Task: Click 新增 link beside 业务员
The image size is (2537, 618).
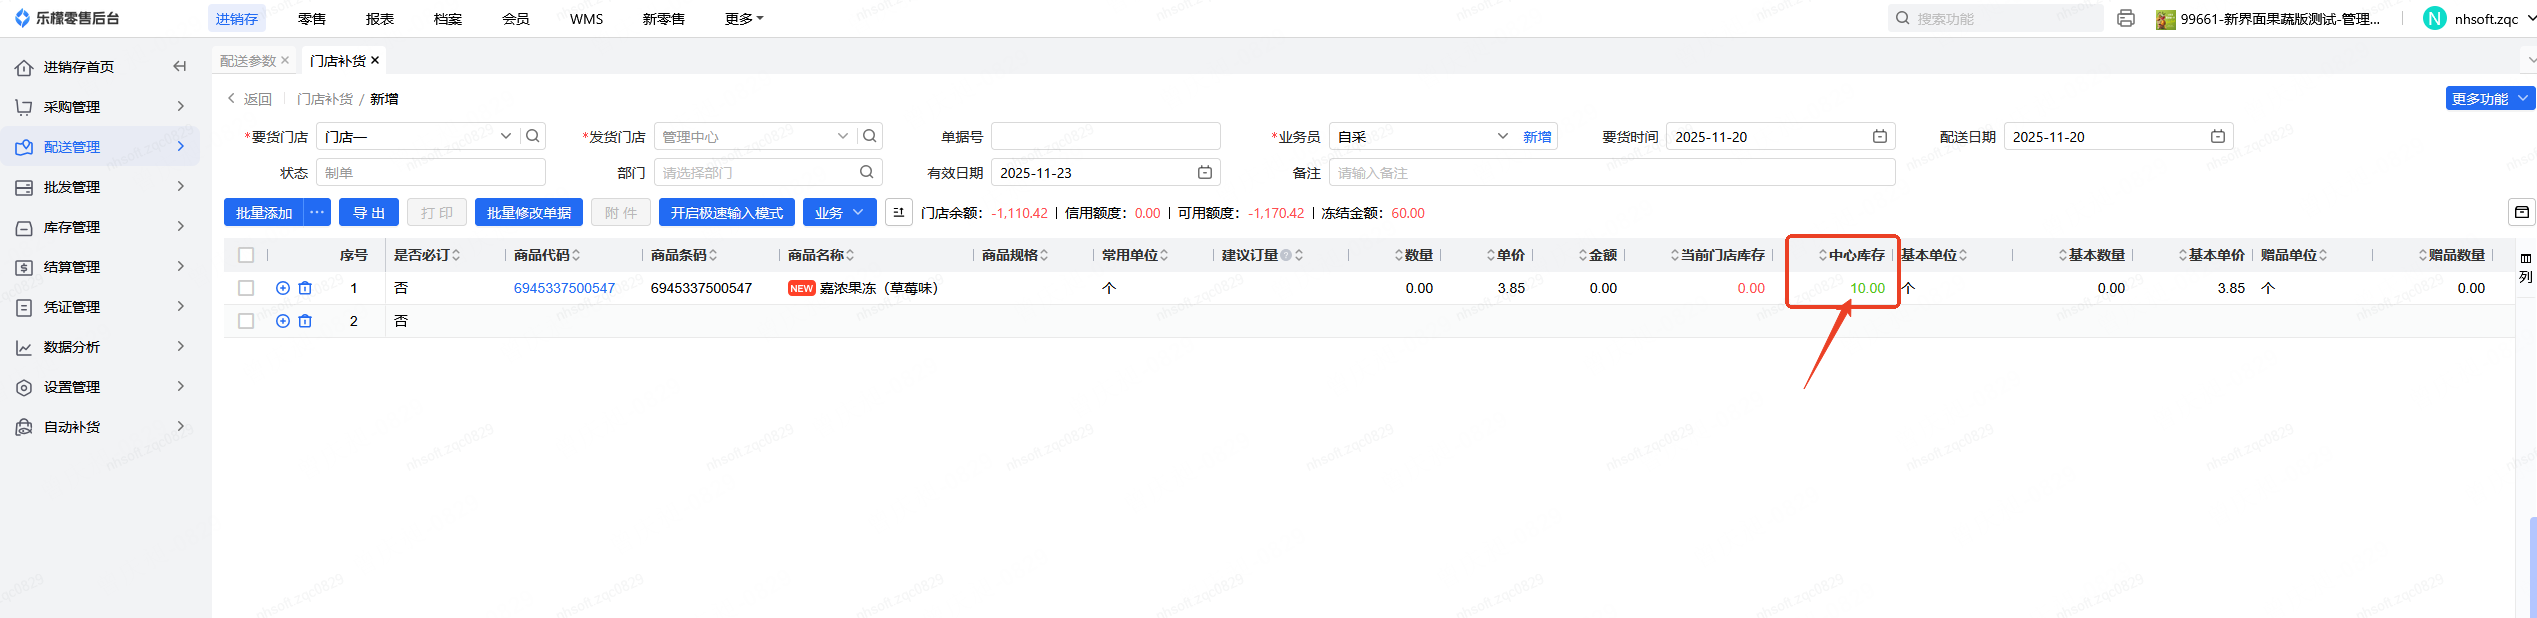Action: [1537, 136]
